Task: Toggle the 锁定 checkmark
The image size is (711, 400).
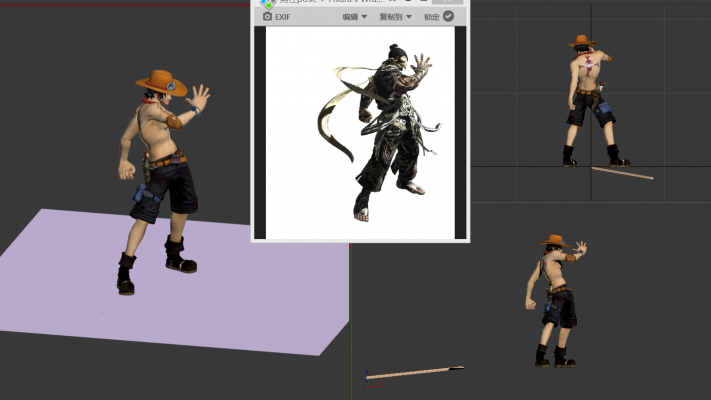Action: click(448, 17)
